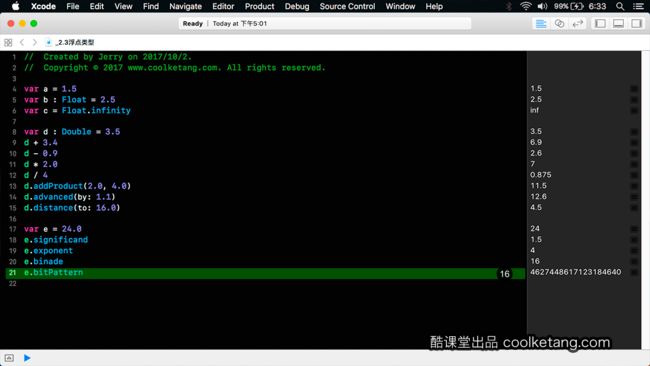Show result inline for 11.5 value
The width and height of the screenshot is (650, 366).
[x=634, y=186]
